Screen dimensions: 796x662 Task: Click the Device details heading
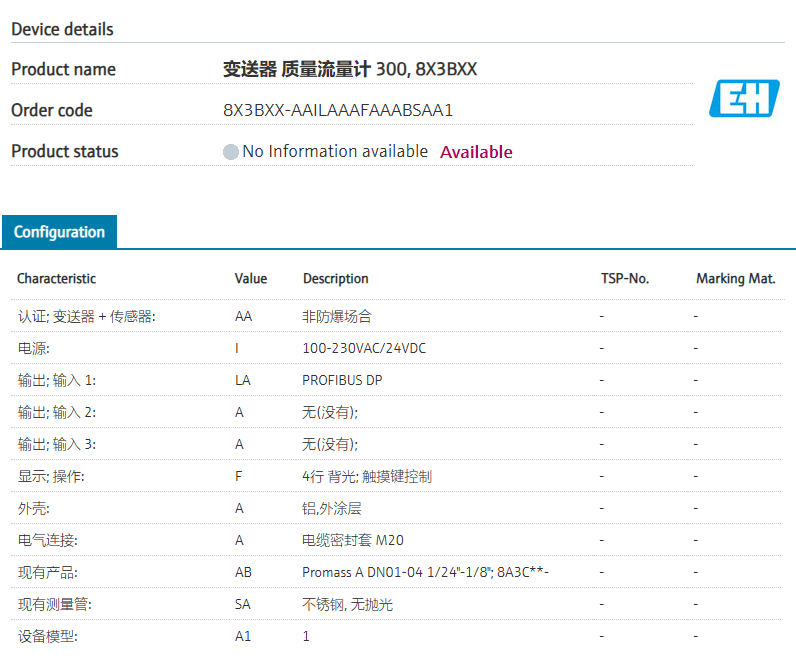[x=62, y=29]
